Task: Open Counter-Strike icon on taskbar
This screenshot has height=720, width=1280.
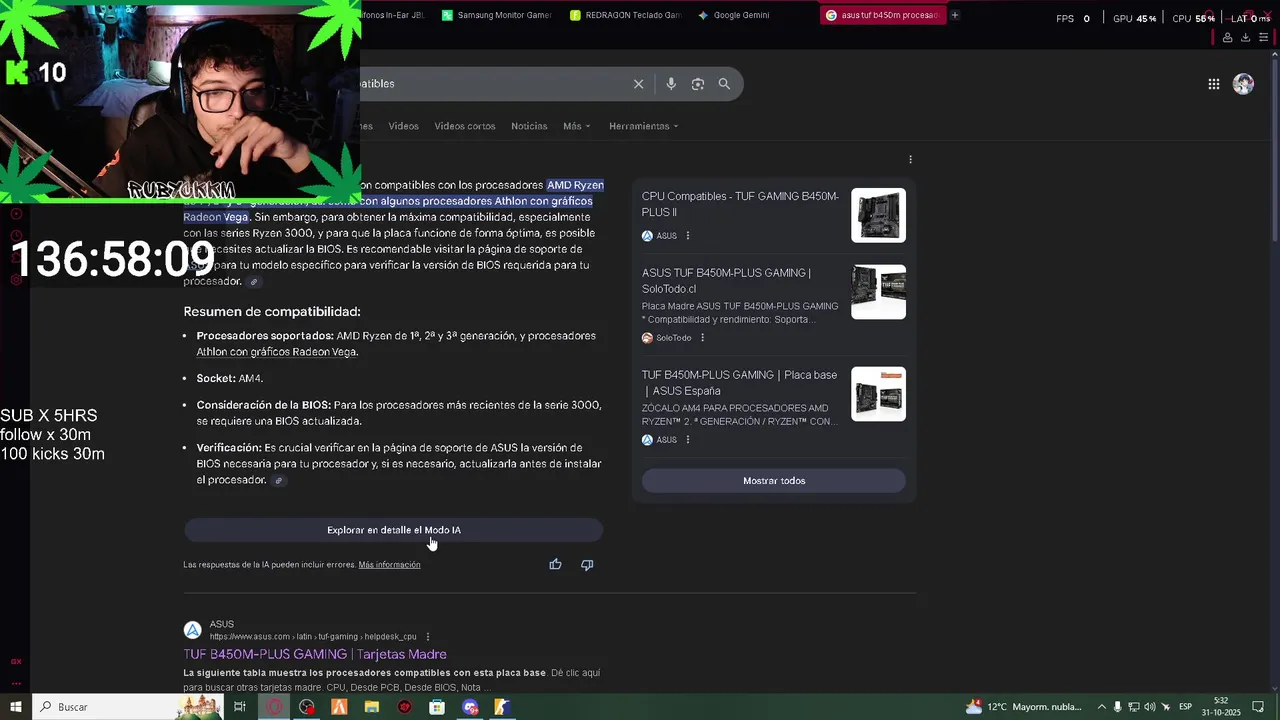Action: pos(502,707)
